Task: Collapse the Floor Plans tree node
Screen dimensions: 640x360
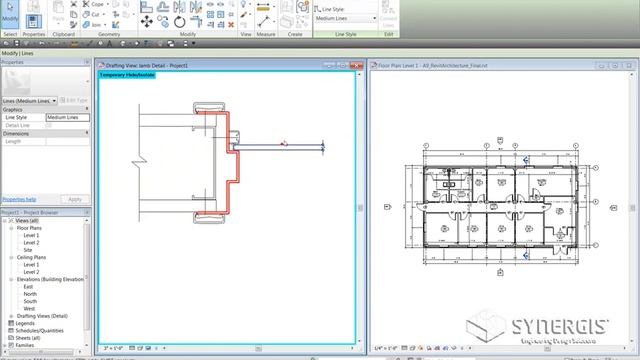Action: coord(11,228)
